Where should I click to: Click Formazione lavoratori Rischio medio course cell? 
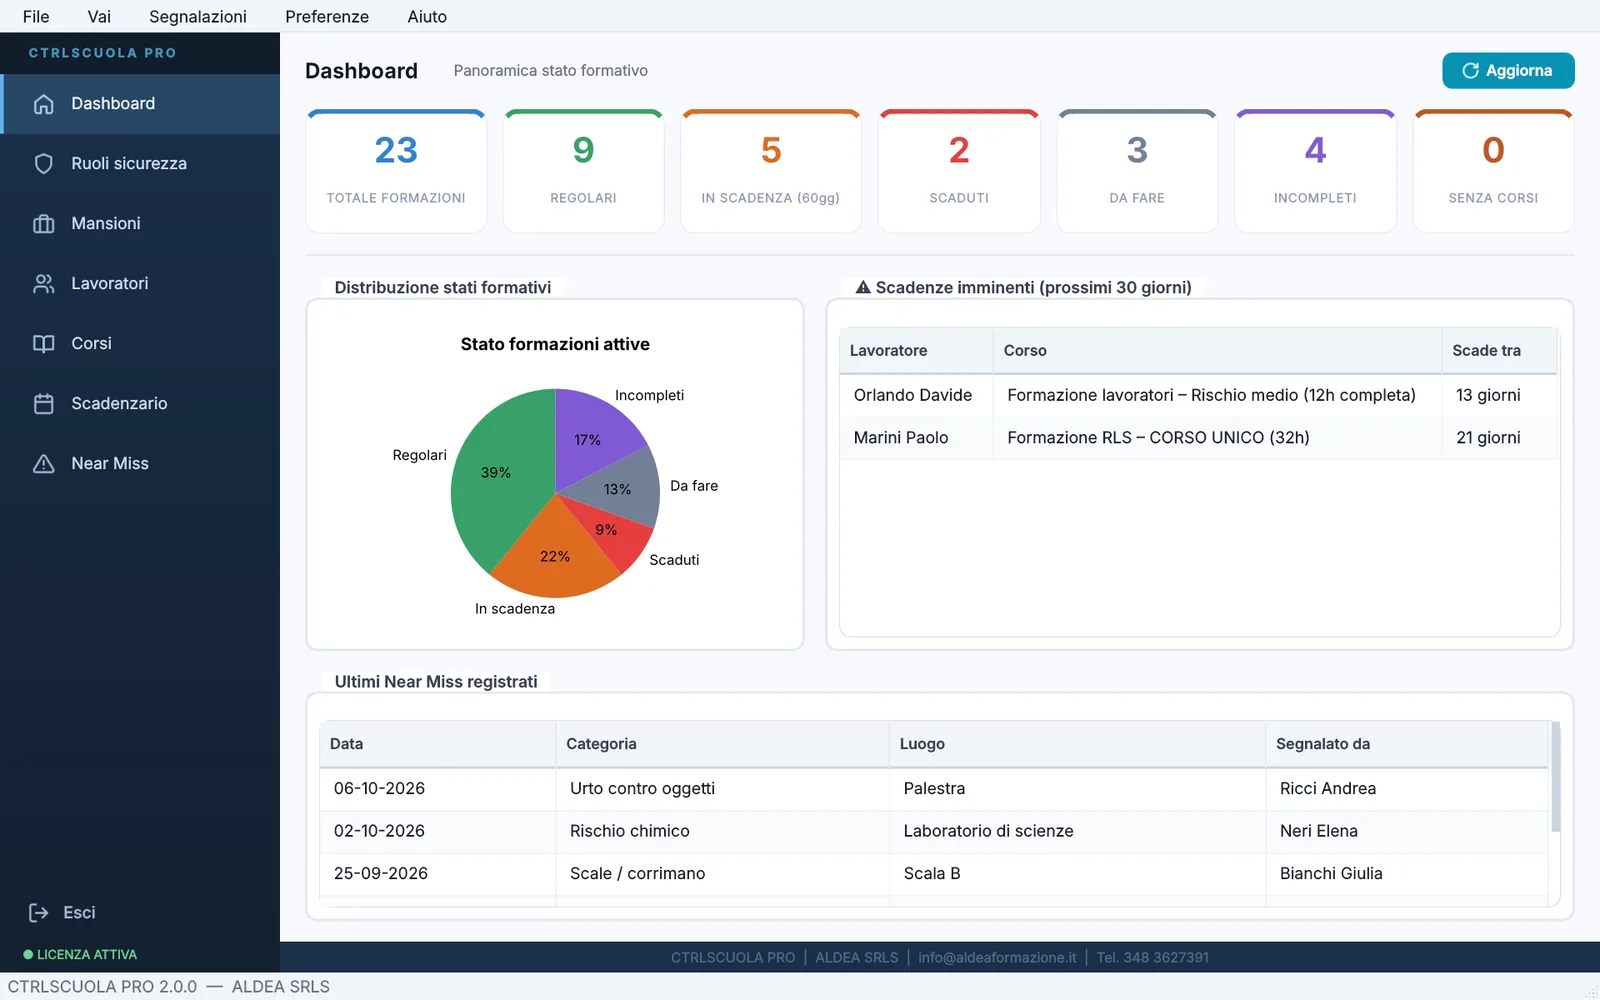(x=1217, y=395)
